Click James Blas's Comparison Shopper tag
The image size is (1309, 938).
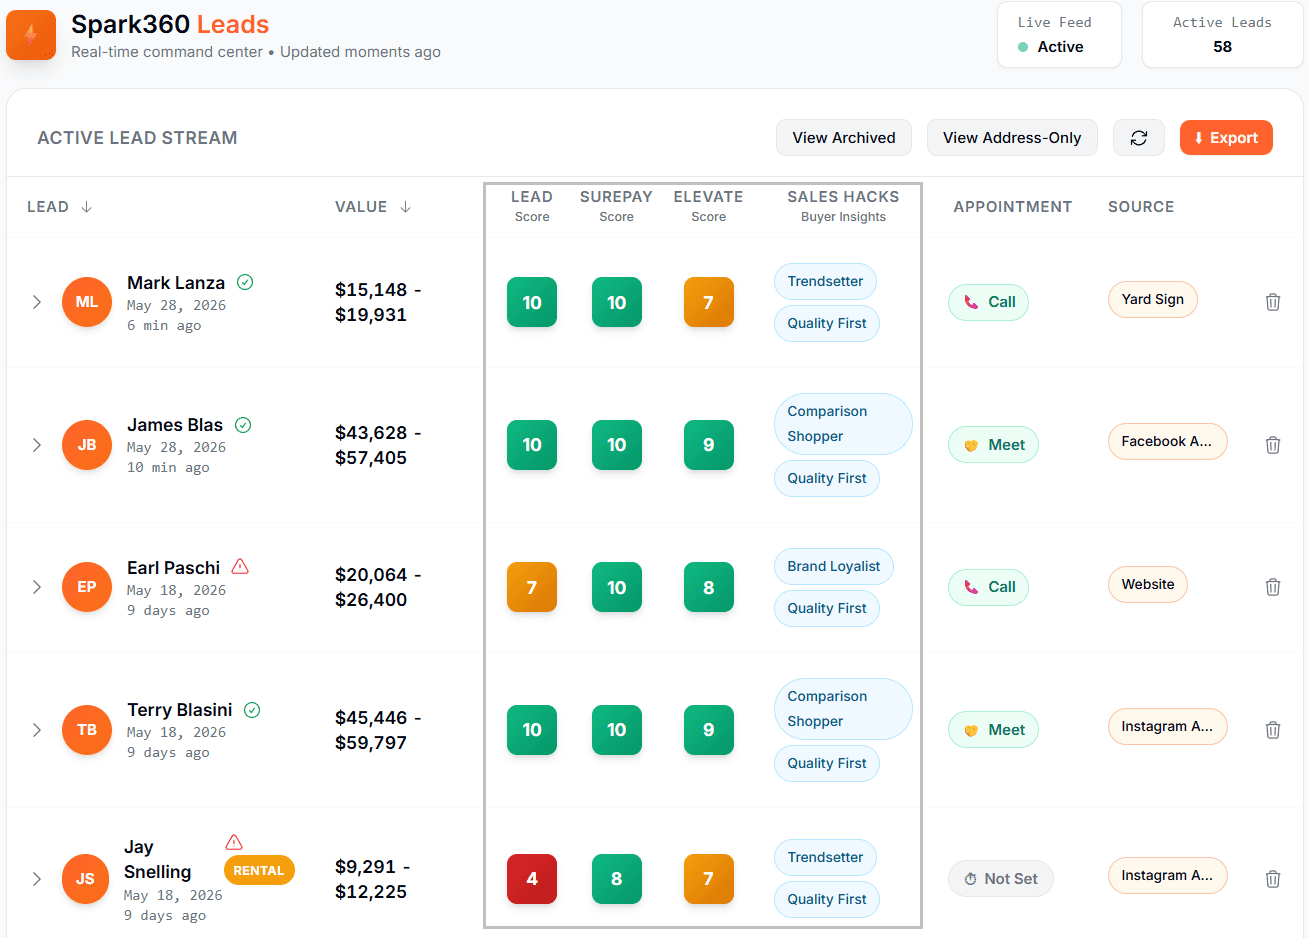[843, 424]
